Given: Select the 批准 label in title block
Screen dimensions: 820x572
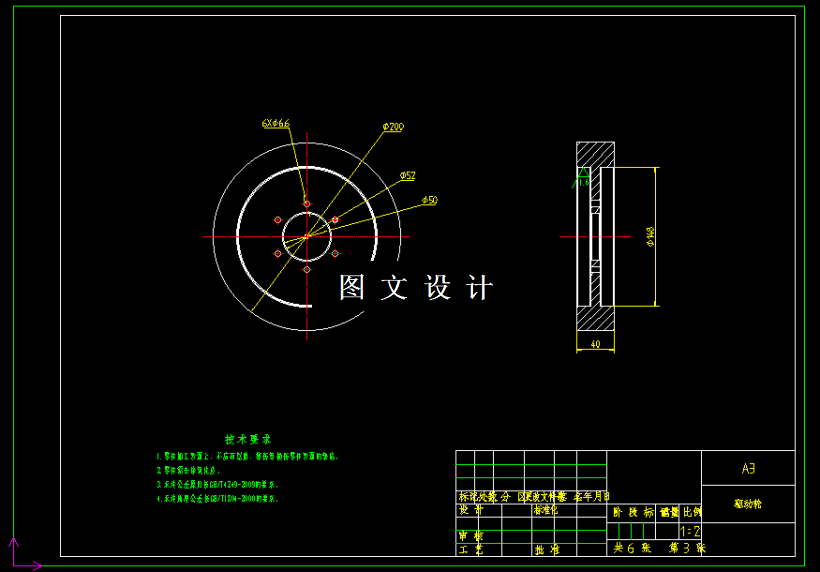Looking at the screenshot, I should point(547,550).
